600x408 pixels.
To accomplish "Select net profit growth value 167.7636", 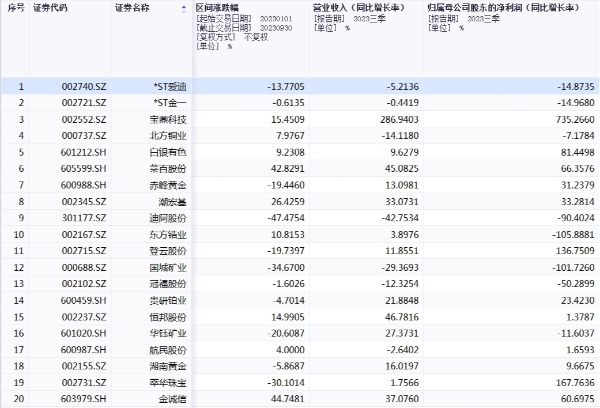I will coord(575,383).
